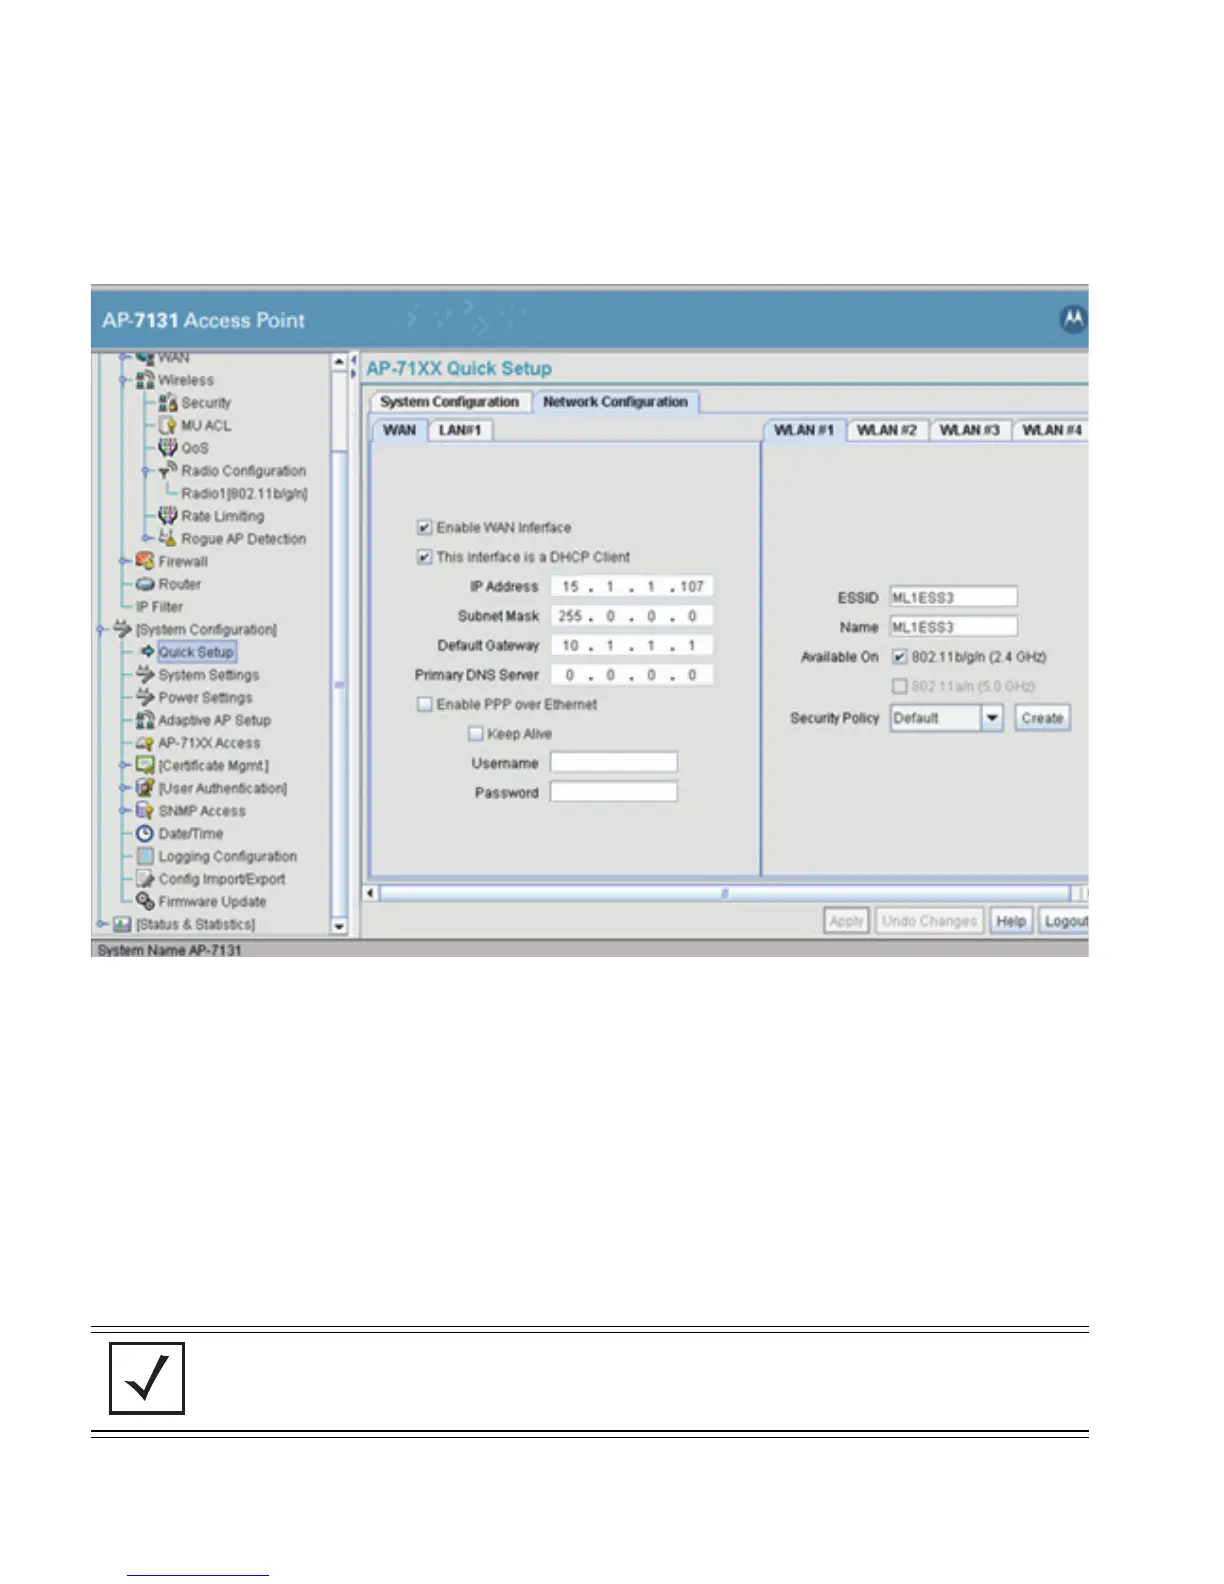The image size is (1224, 1584).
Task: Click the Firewall icon
Action: pyautogui.click(x=145, y=561)
